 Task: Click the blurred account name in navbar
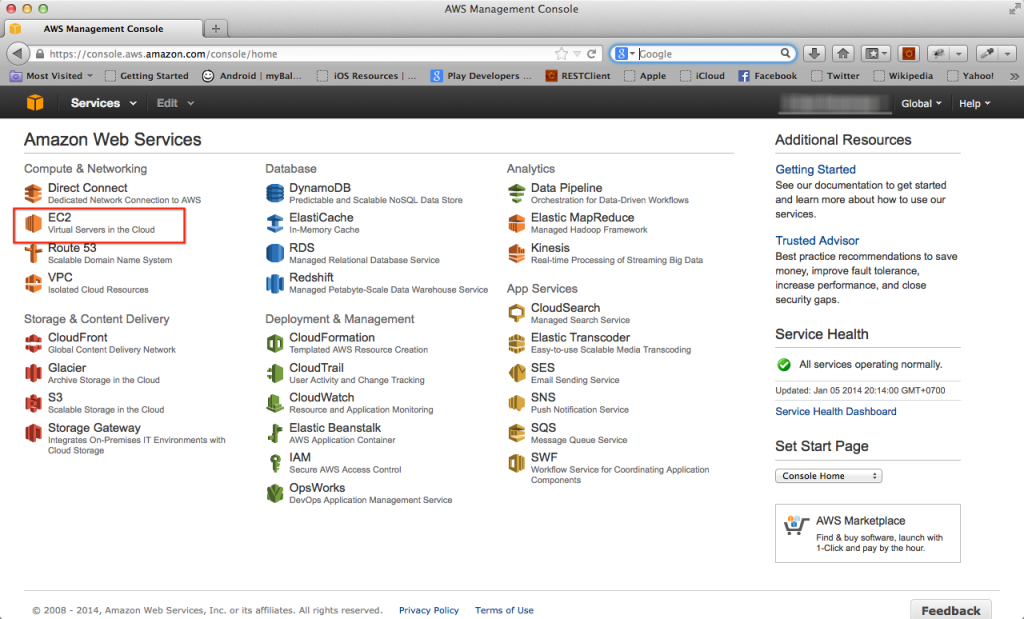pyautogui.click(x=835, y=103)
